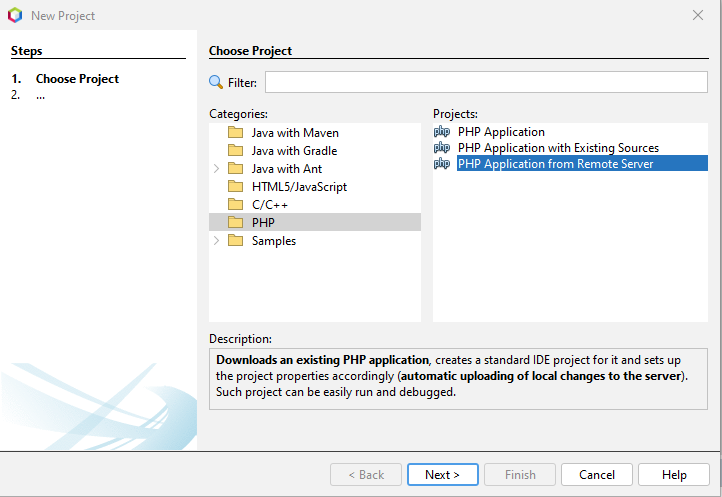722x497 pixels.
Task: Click the Java with Gradle folder icon
Action: 235,151
